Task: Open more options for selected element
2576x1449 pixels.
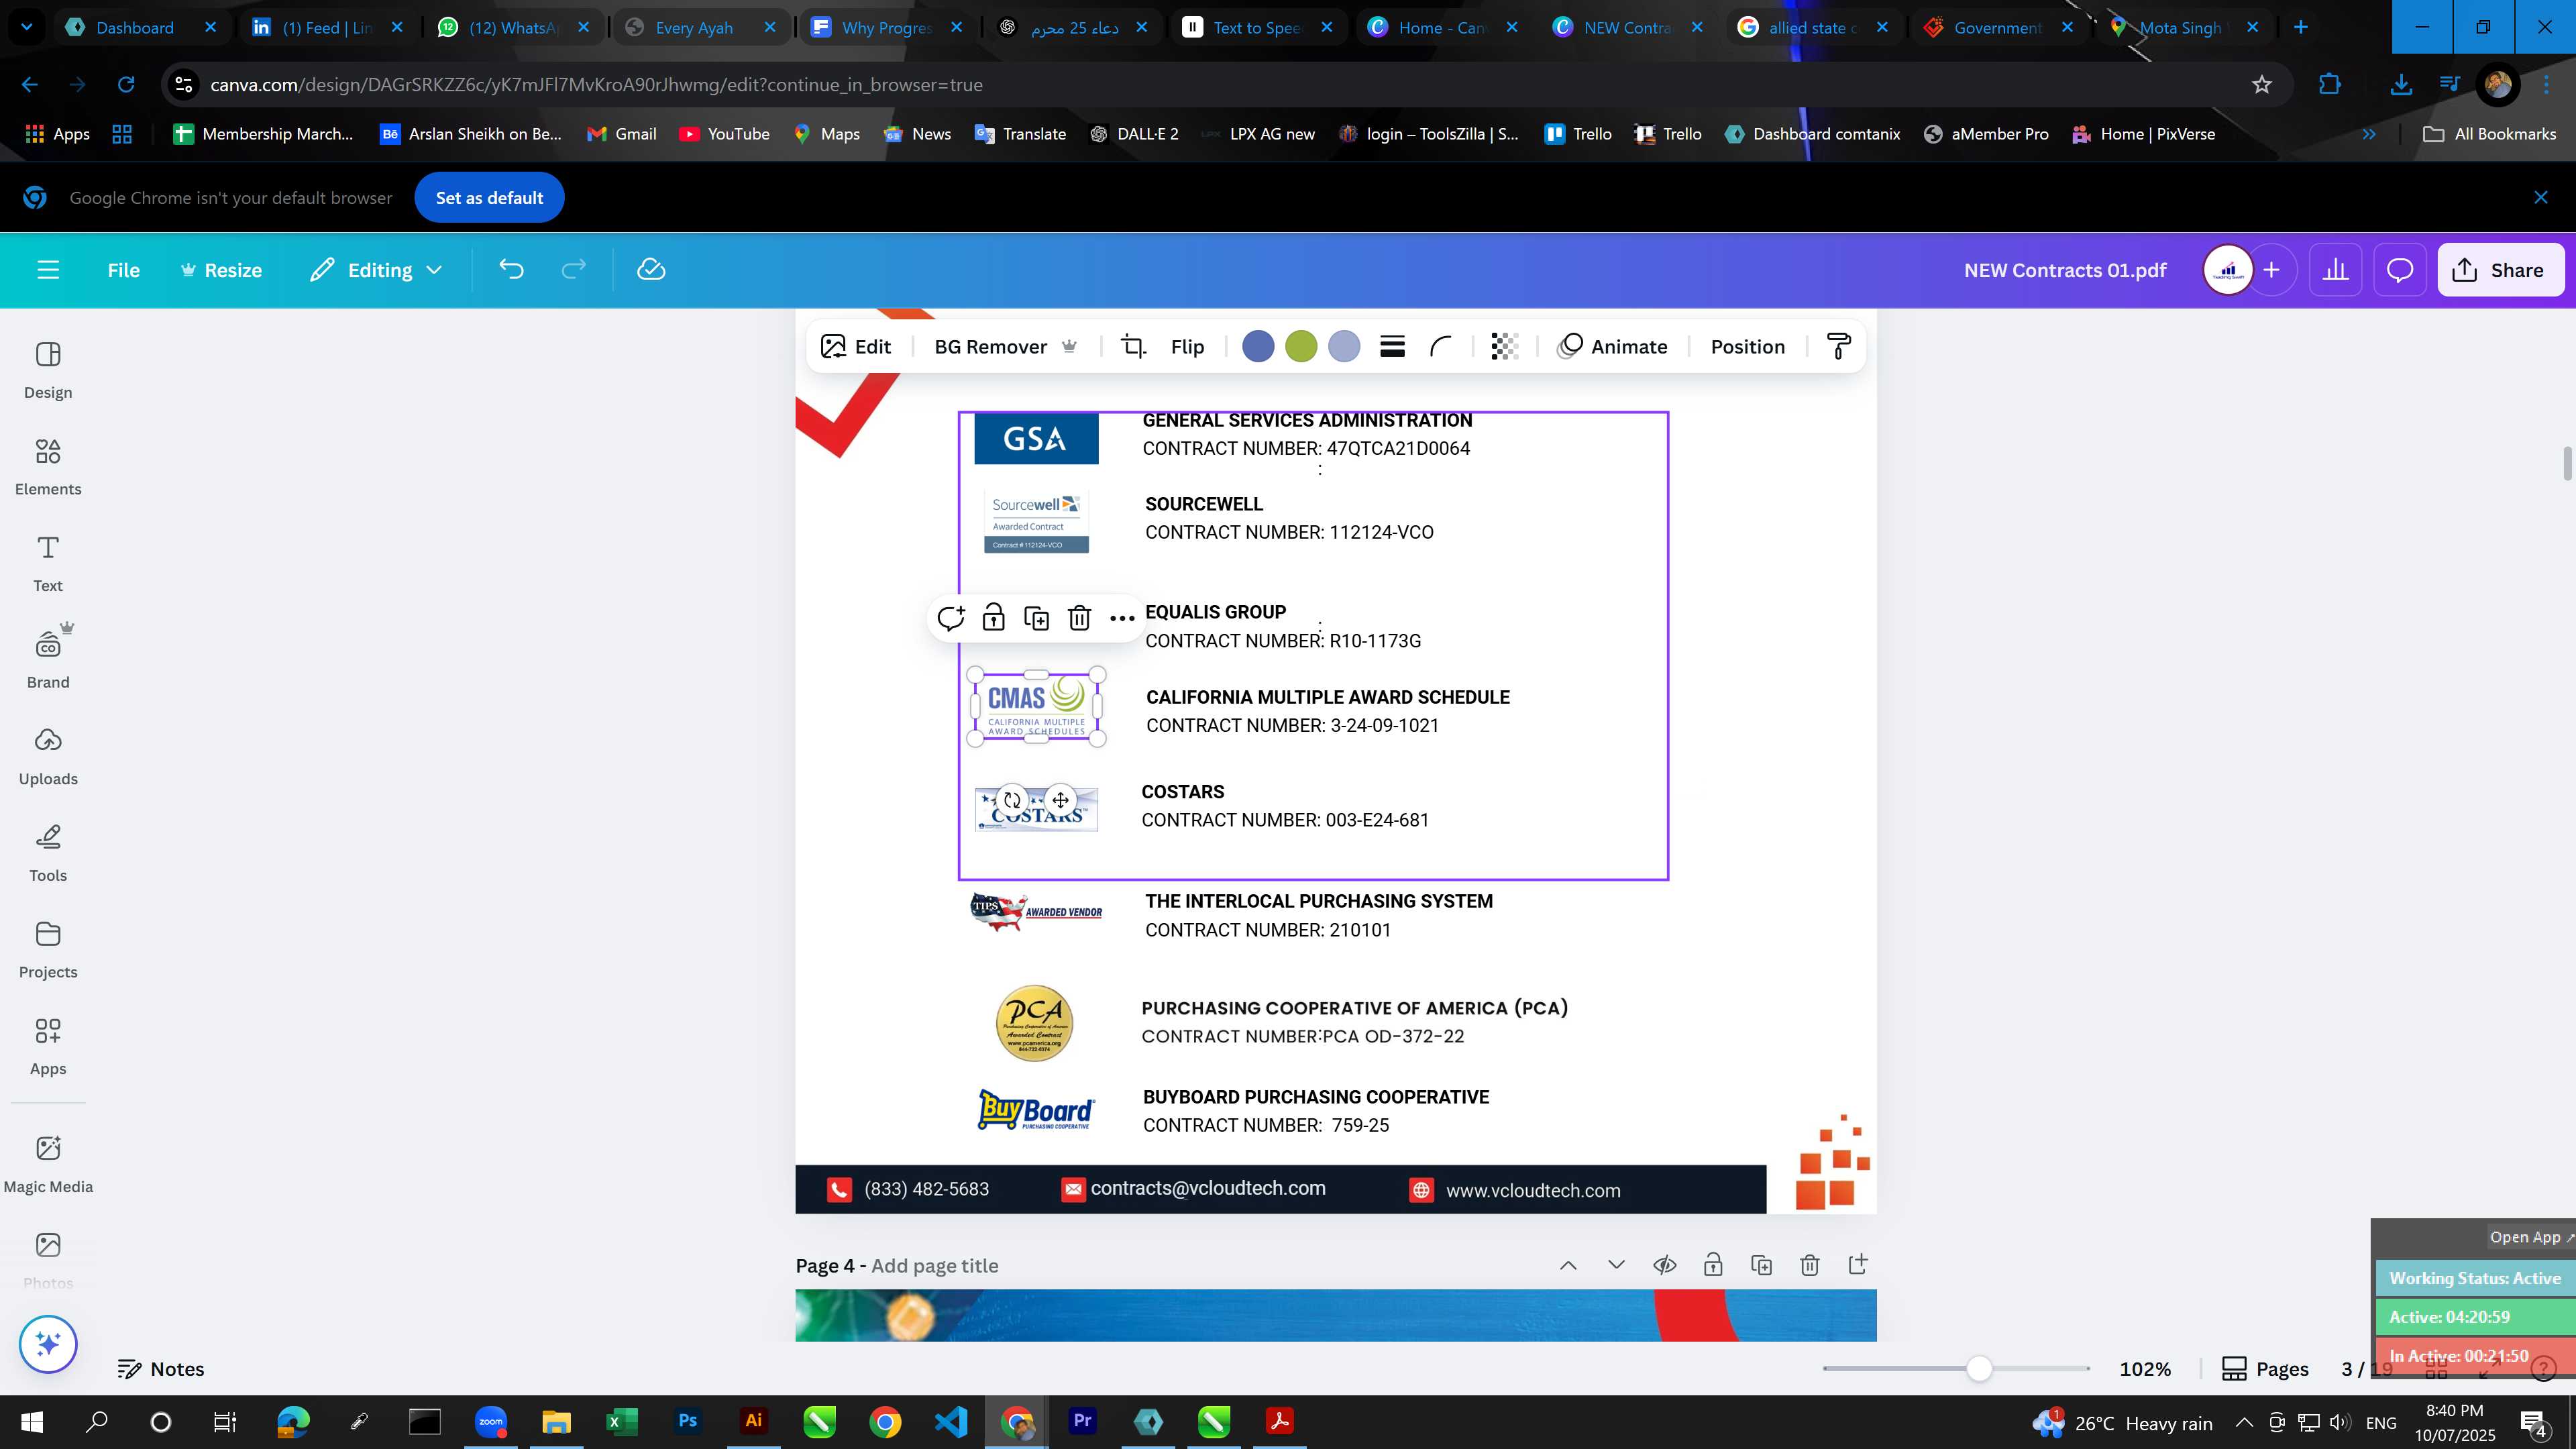Action: 1122,618
